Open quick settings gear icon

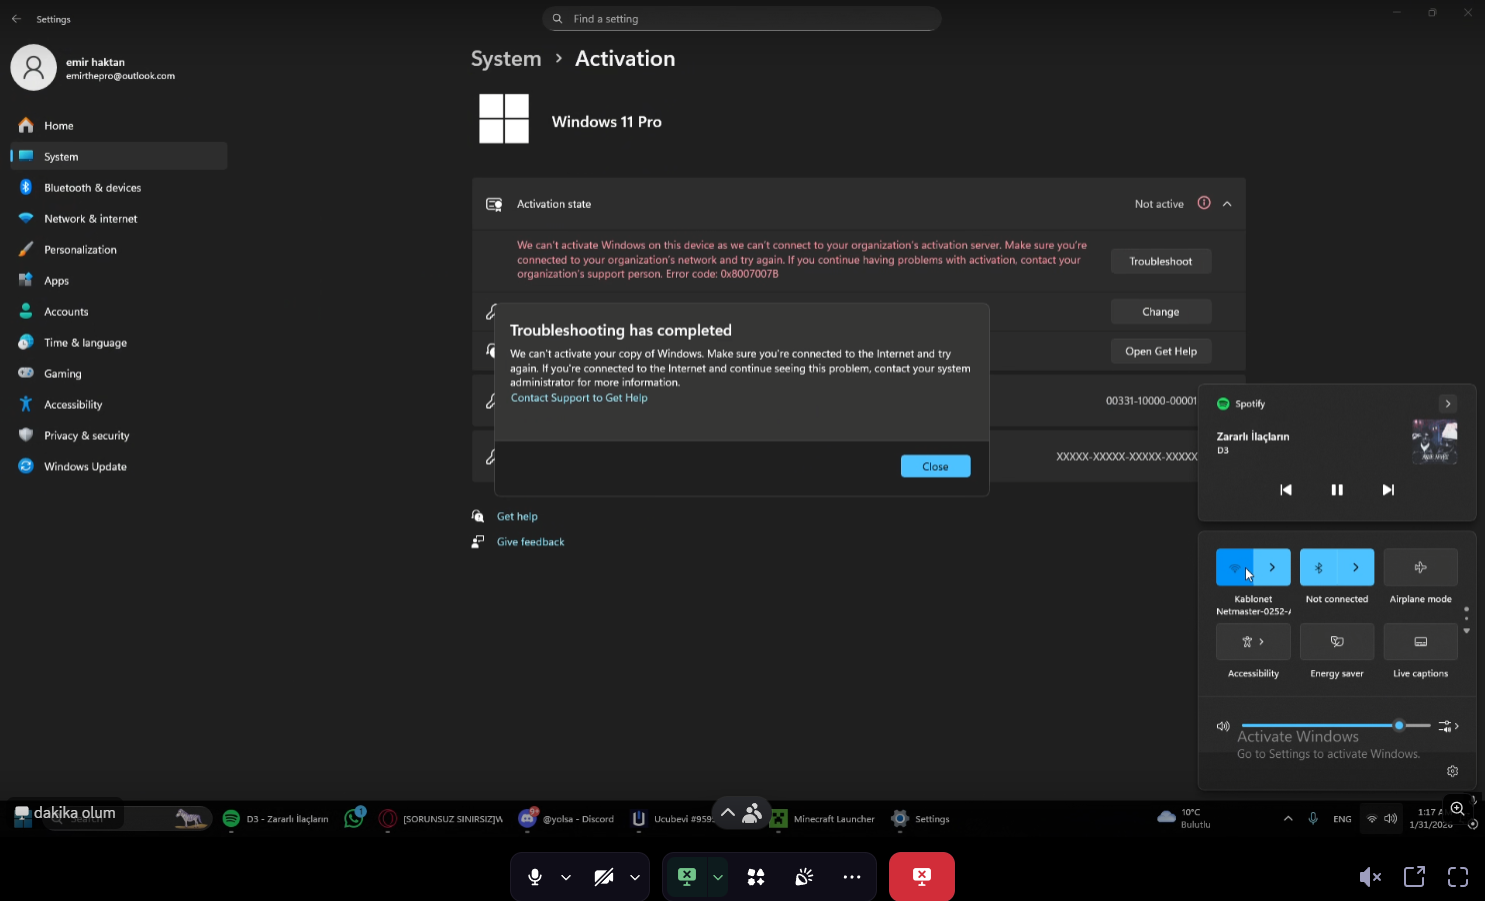click(x=1453, y=771)
